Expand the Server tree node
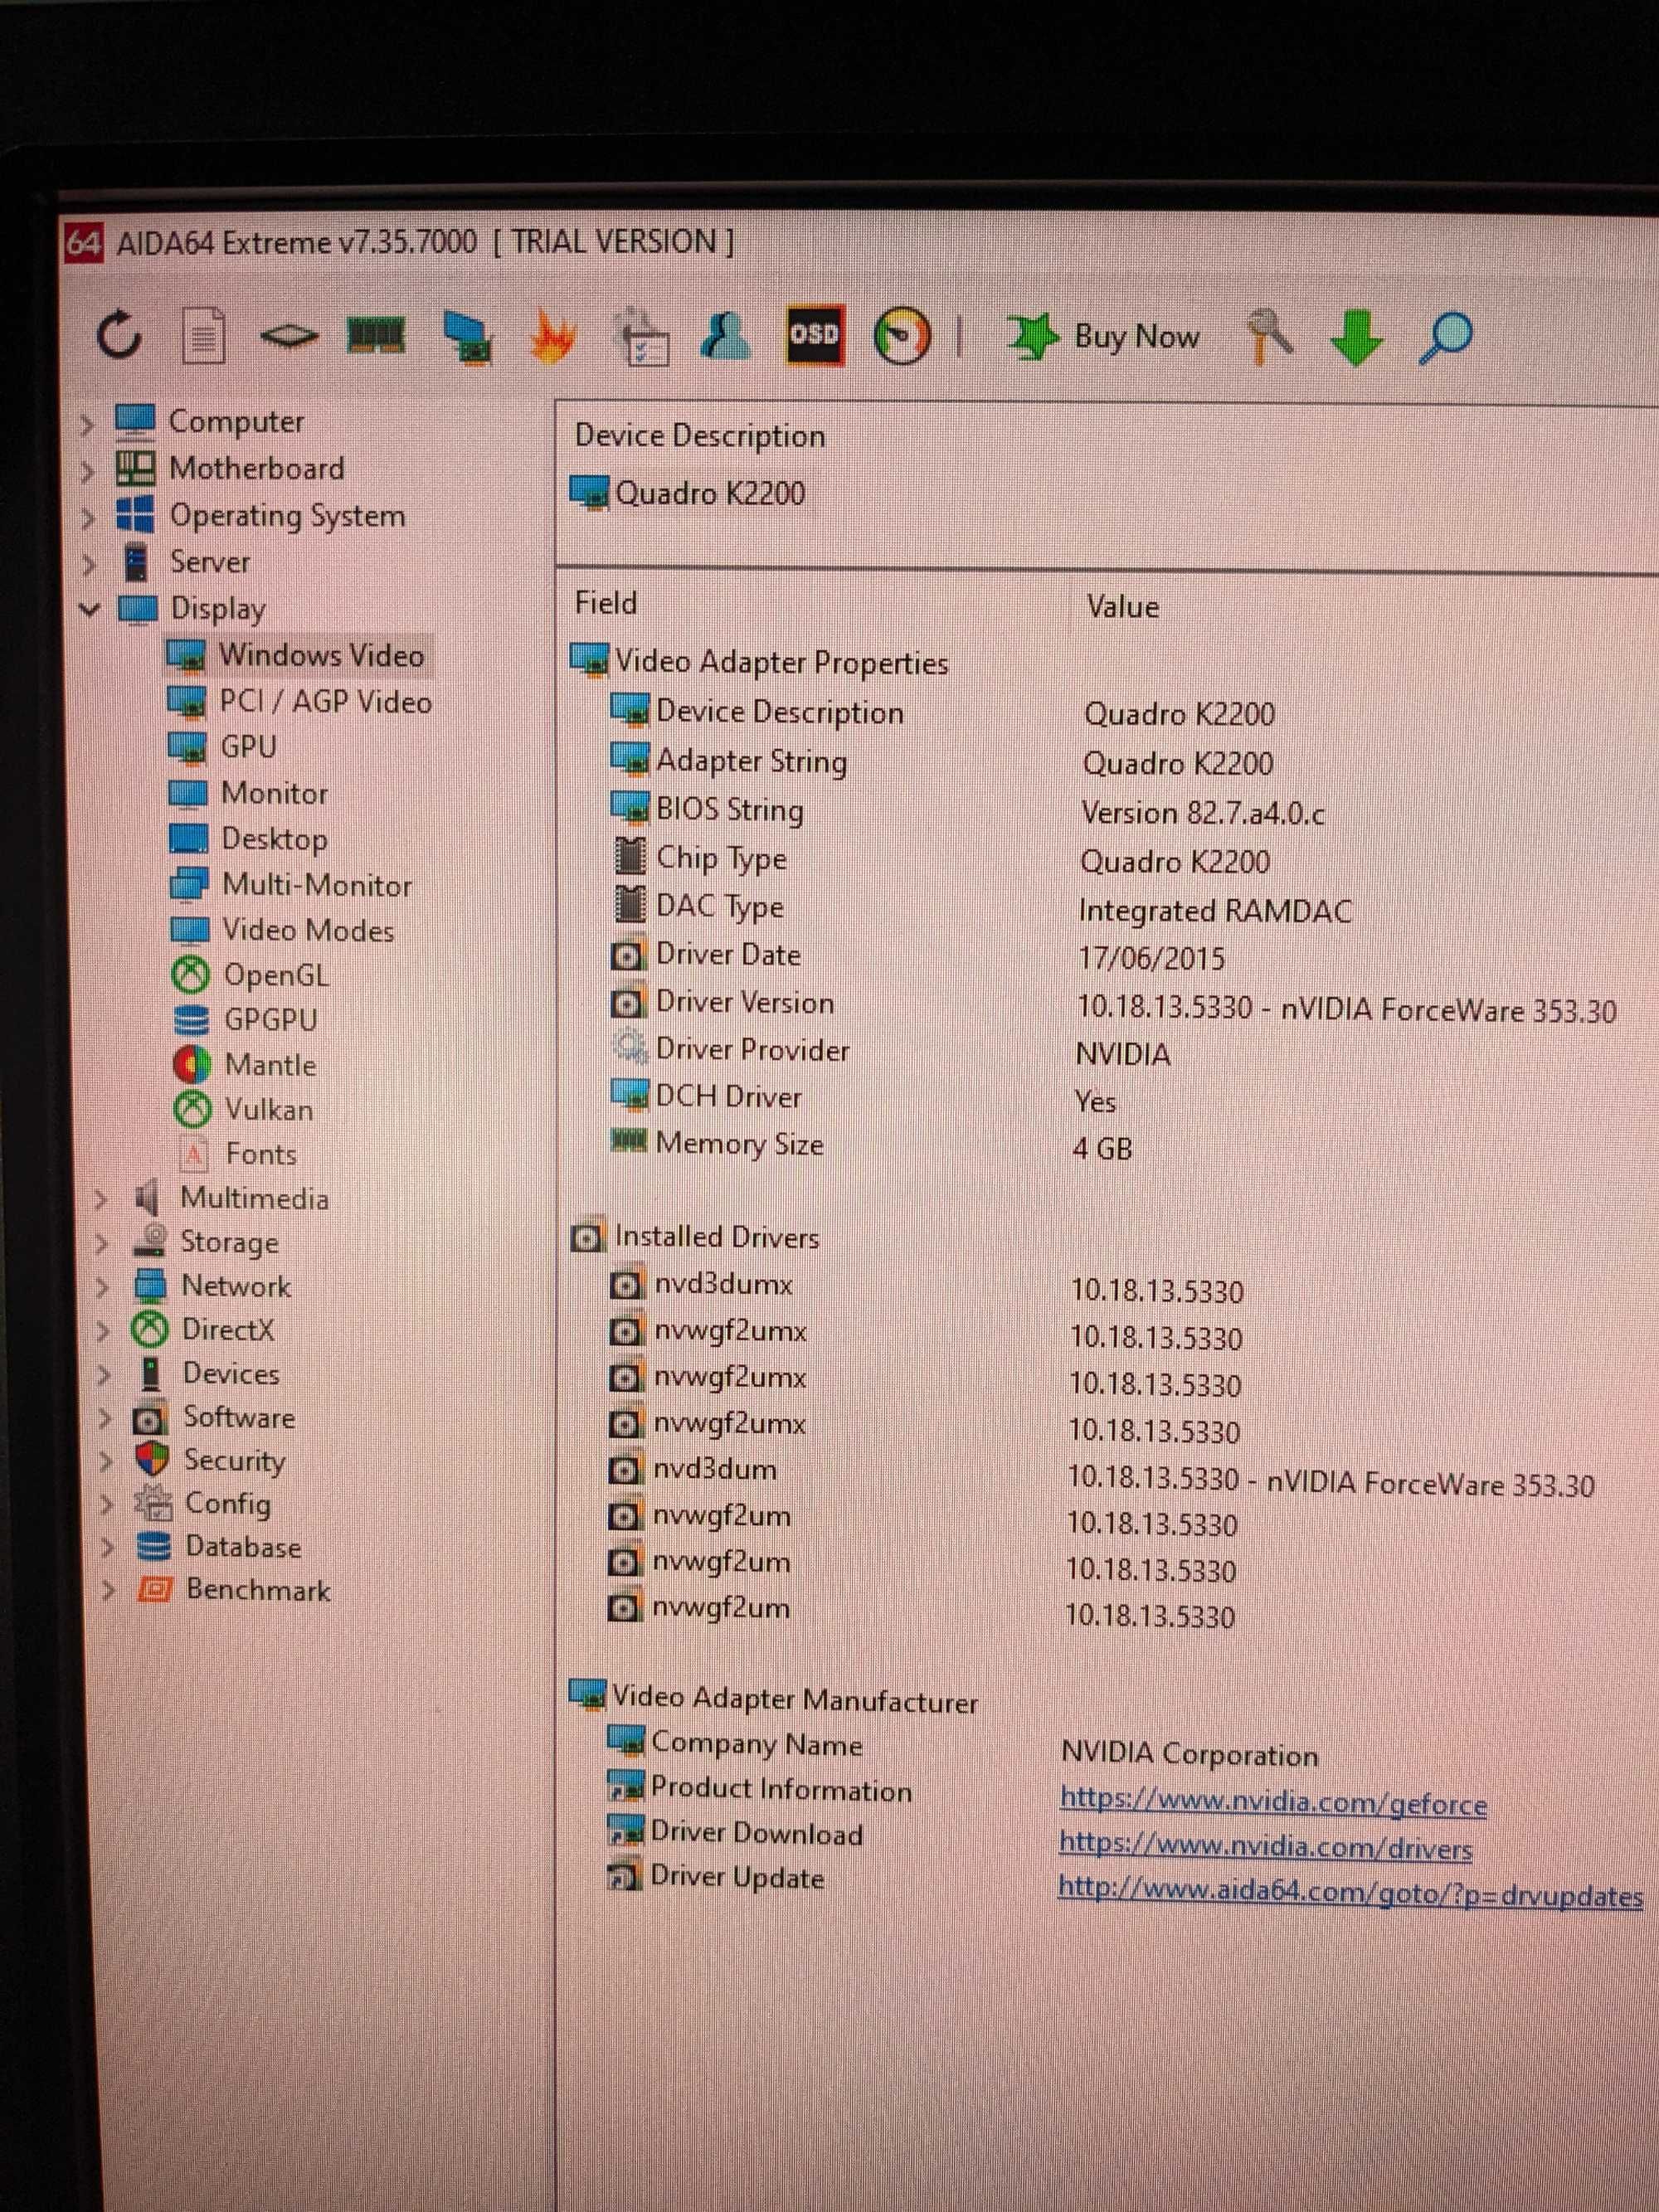Screen dimensions: 1659x2212 pos(89,564)
